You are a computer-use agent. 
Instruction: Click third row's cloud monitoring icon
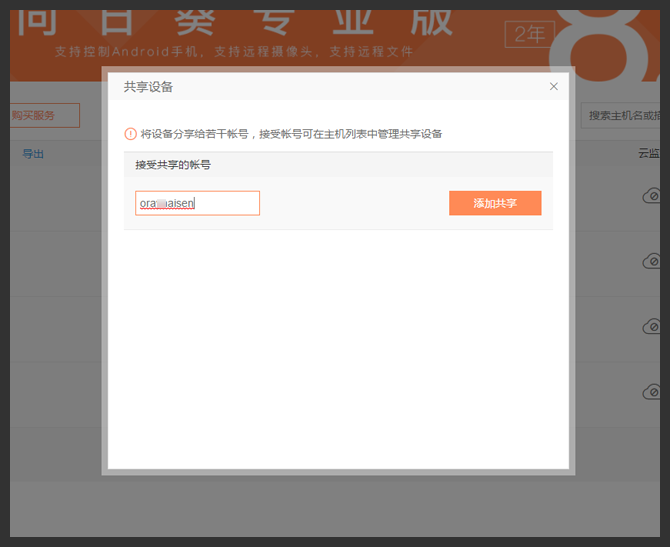click(x=651, y=326)
